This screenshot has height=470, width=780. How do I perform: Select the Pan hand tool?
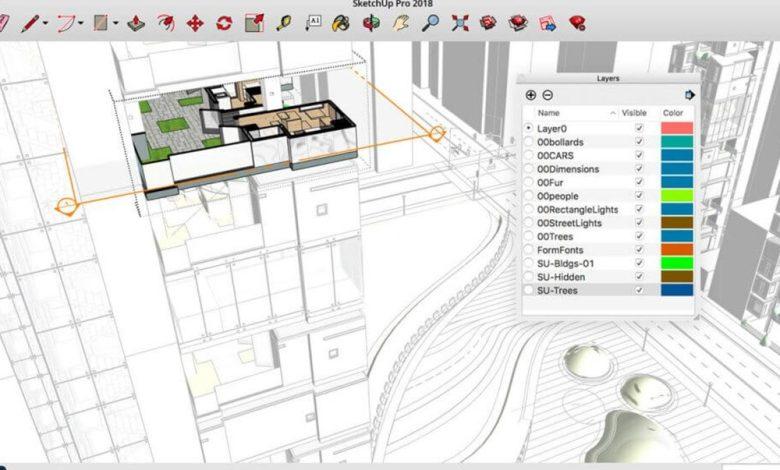(x=400, y=23)
